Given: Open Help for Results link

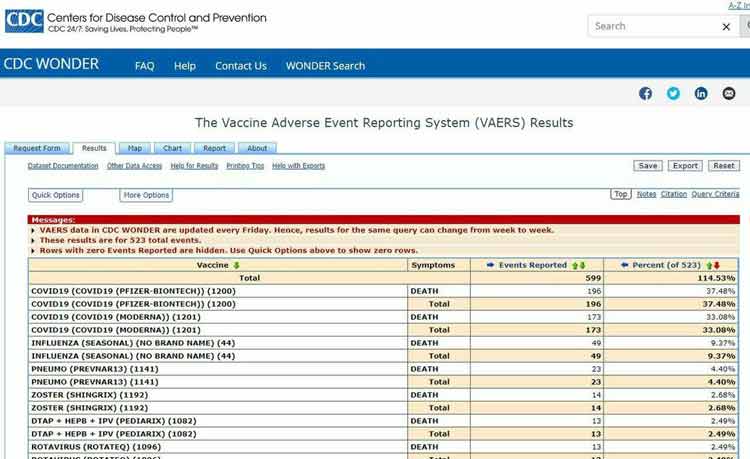Looking at the screenshot, I should (194, 166).
